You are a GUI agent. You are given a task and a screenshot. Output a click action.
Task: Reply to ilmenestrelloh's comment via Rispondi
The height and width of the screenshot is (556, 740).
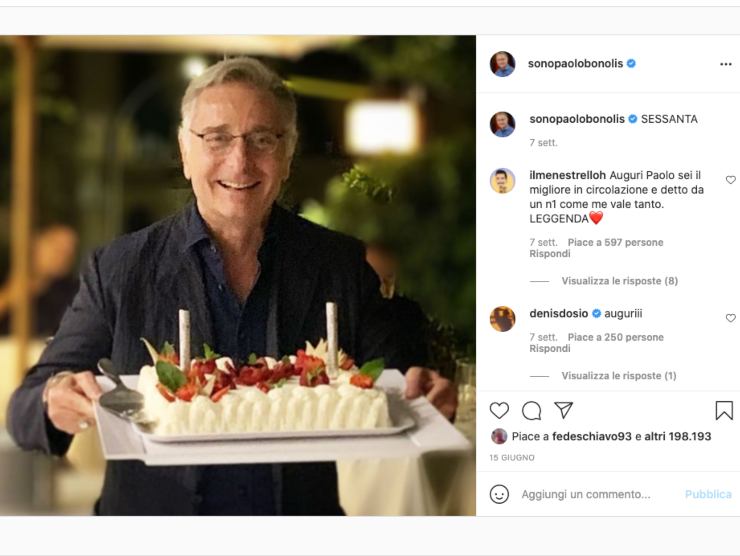550,254
